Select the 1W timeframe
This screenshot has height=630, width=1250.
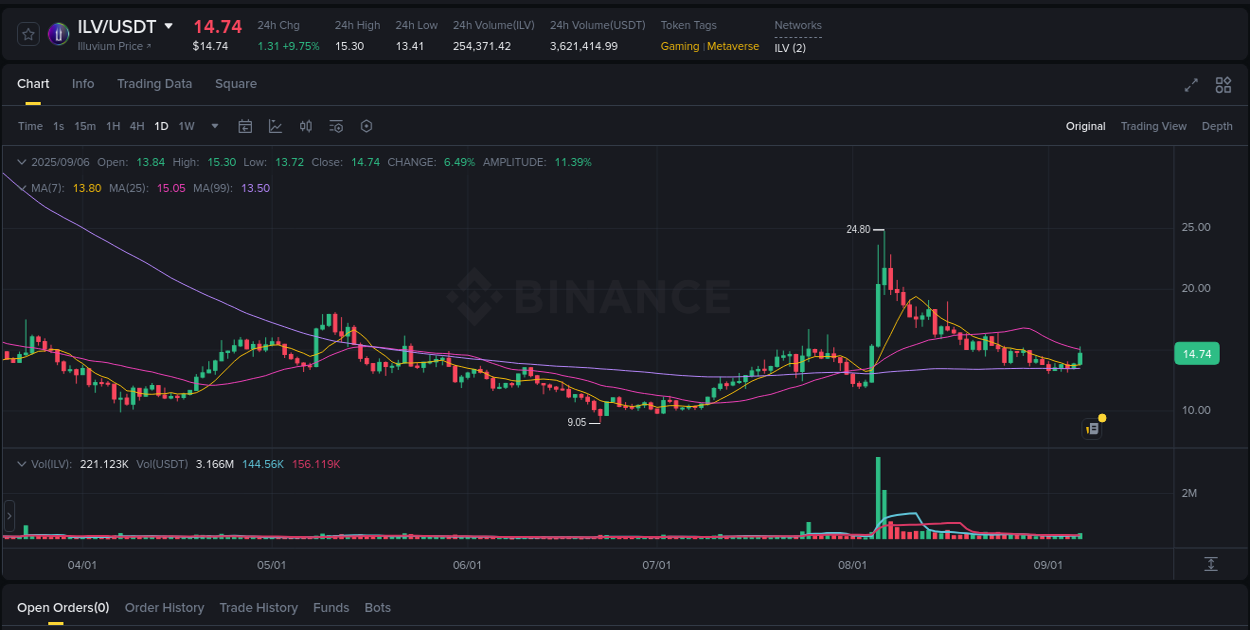point(186,126)
